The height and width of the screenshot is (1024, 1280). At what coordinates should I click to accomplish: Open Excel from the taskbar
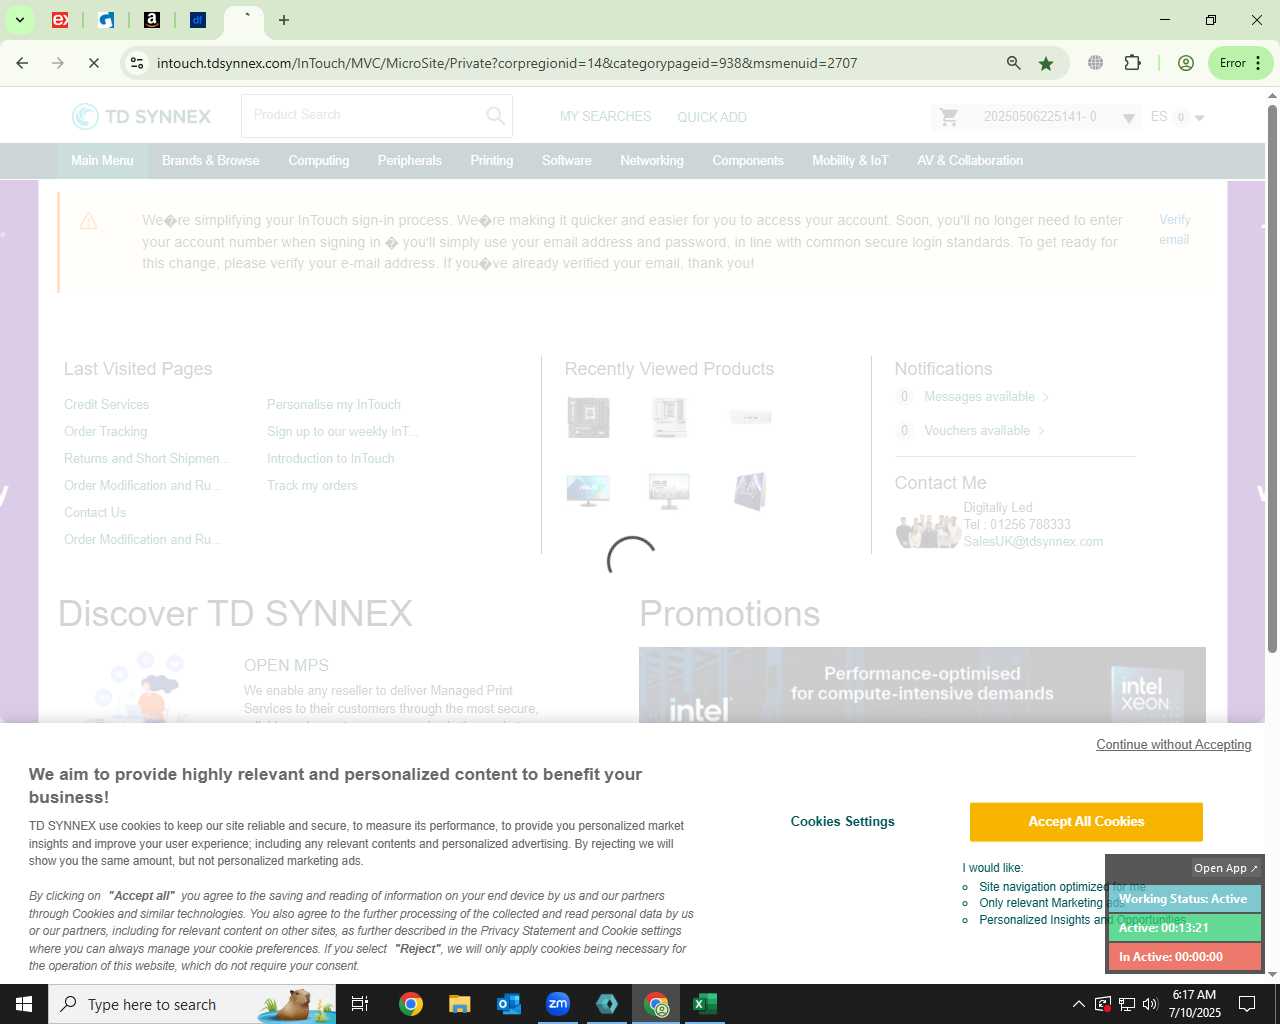pos(705,1004)
